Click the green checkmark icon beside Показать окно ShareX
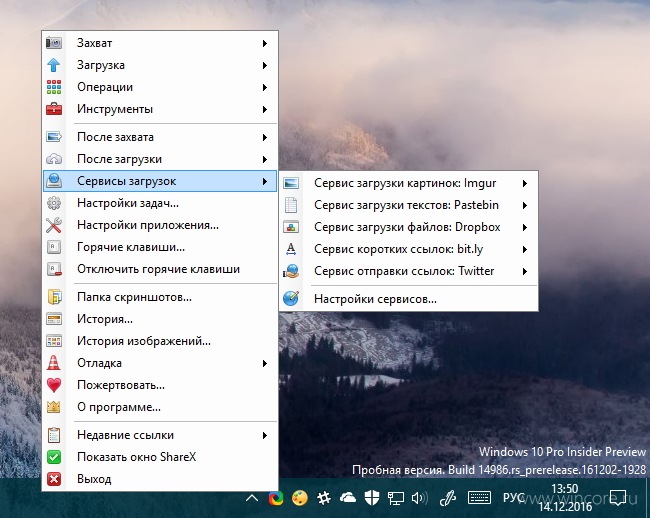The width and height of the screenshot is (650, 518). [x=54, y=457]
